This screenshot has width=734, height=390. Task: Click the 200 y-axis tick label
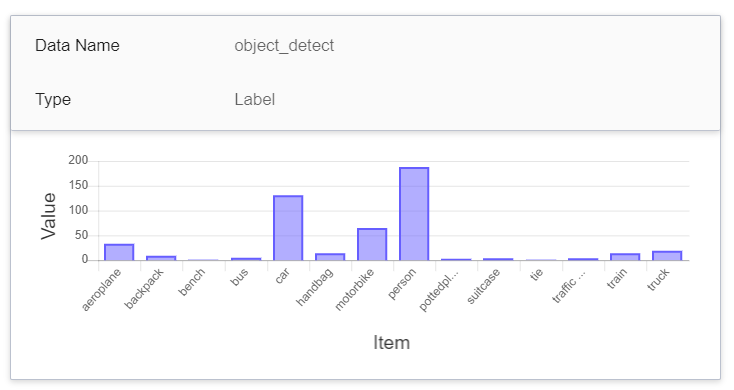pyautogui.click(x=78, y=160)
